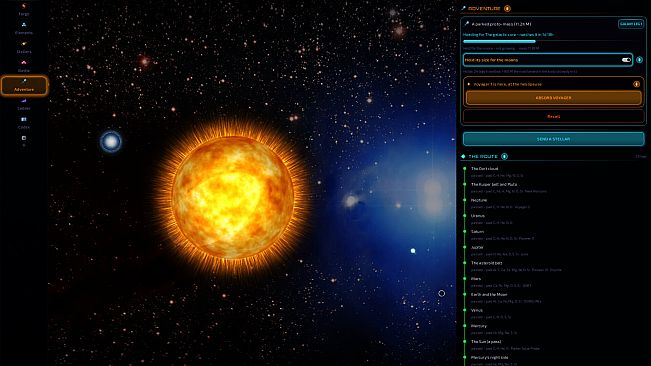
Task: Open the Ladder section in the sidebar
Action: tap(24, 104)
